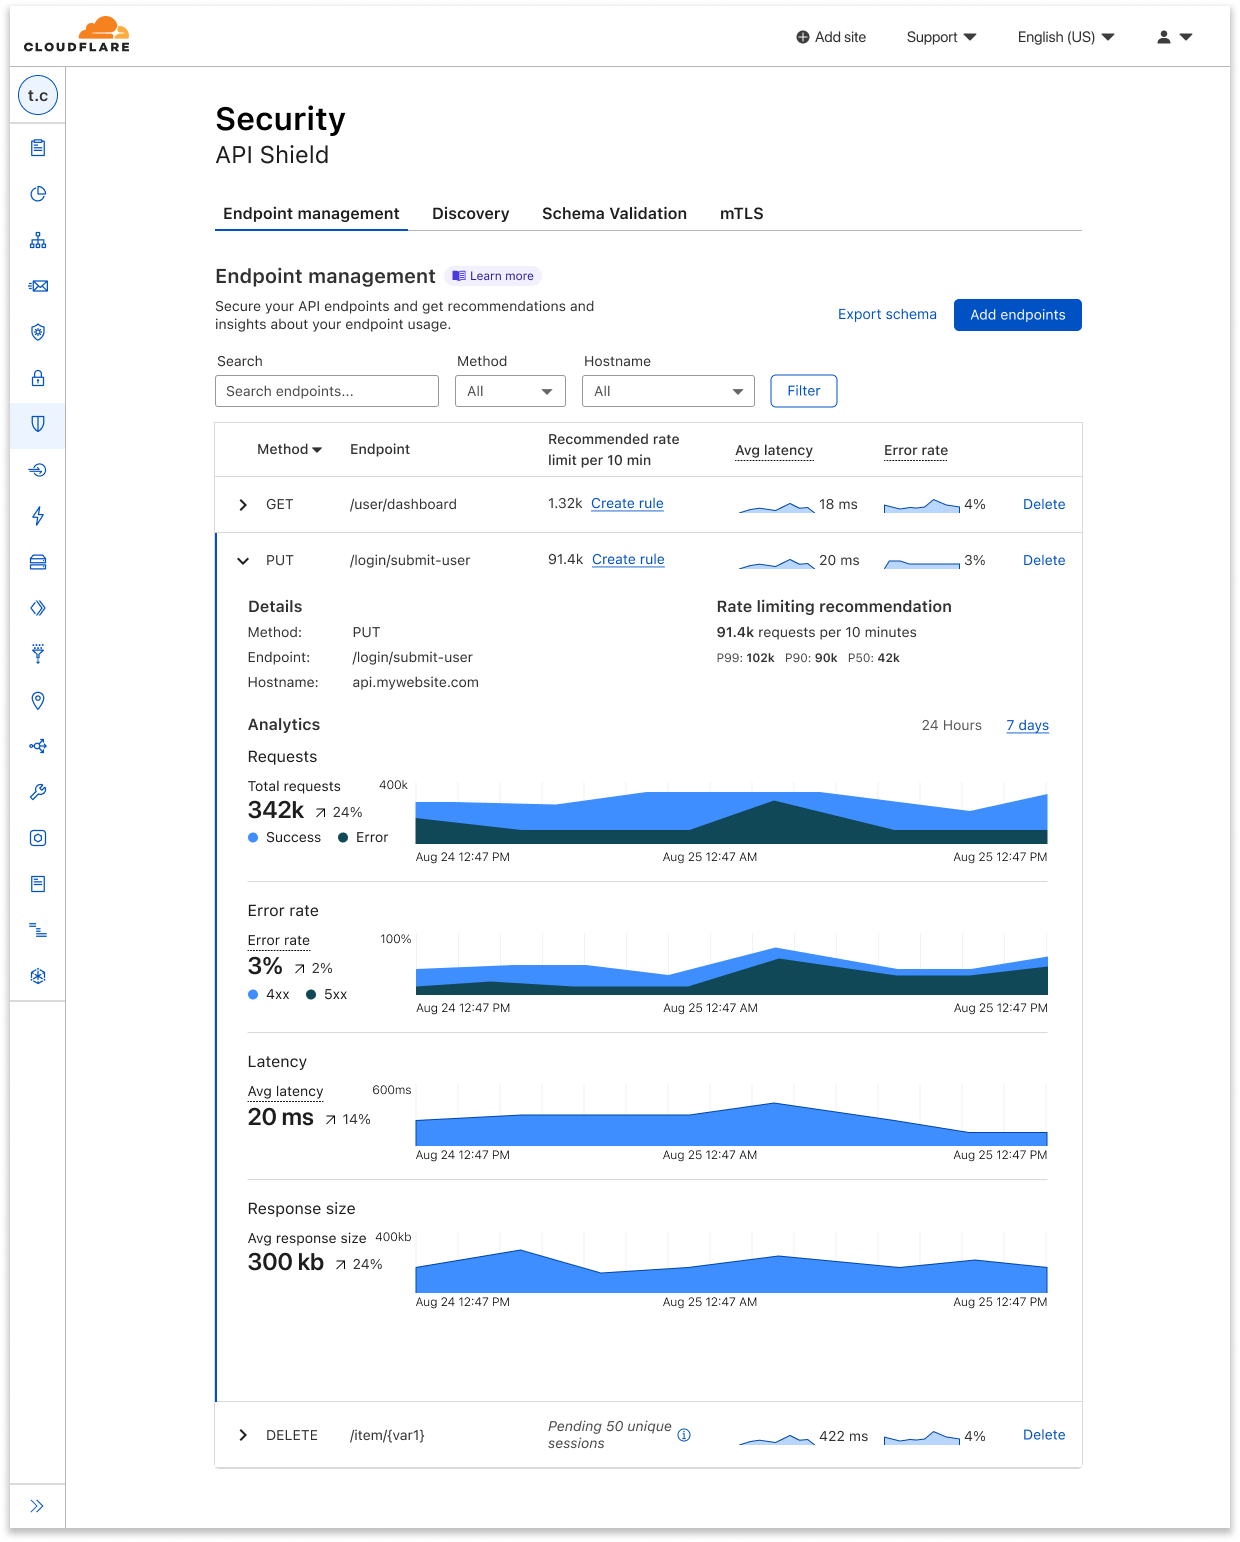Click the Add endpoints button
Viewport: 1240px width, 1542px height.
(x=1017, y=315)
